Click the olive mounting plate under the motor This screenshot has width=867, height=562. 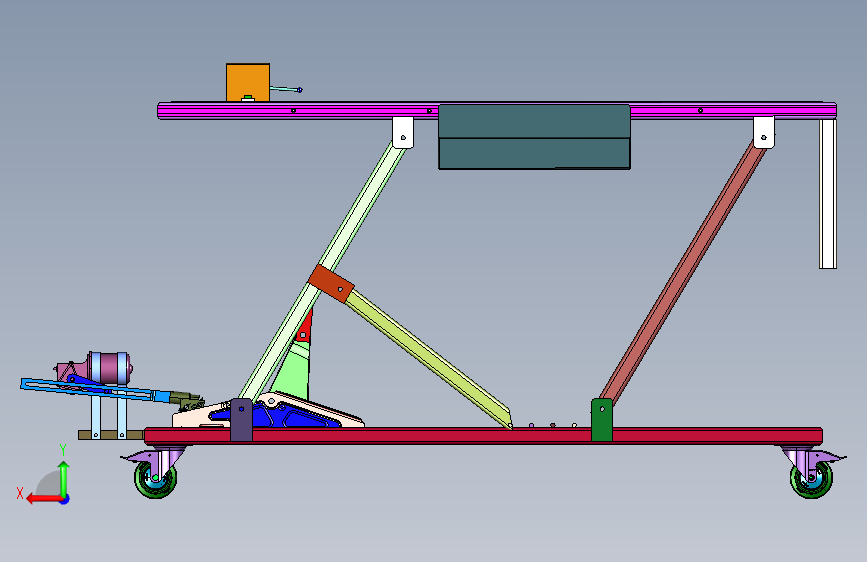click(x=111, y=435)
